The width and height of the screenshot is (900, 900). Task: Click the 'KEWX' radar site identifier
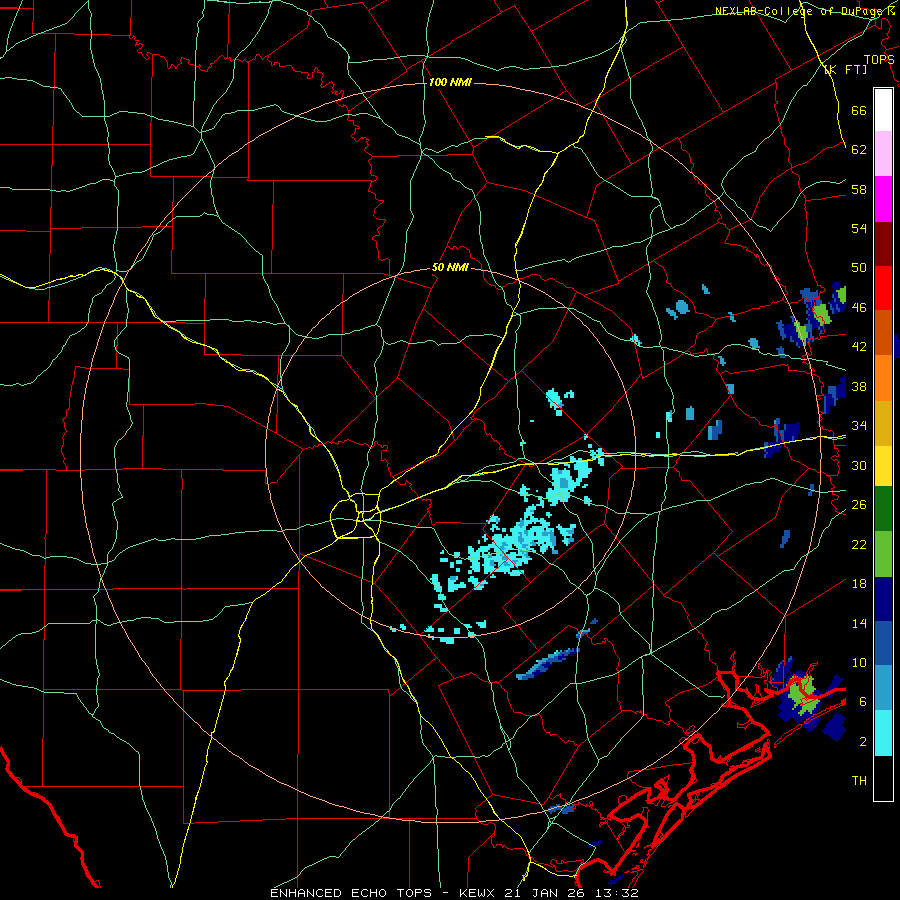click(479, 893)
